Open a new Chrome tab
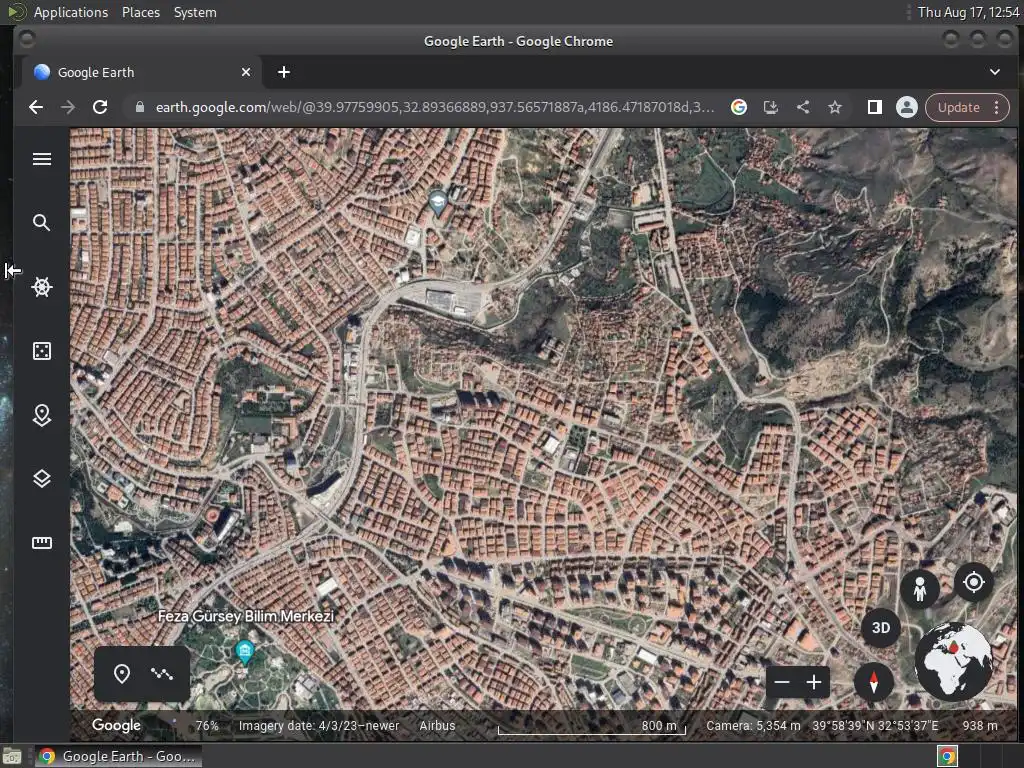 [x=283, y=72]
